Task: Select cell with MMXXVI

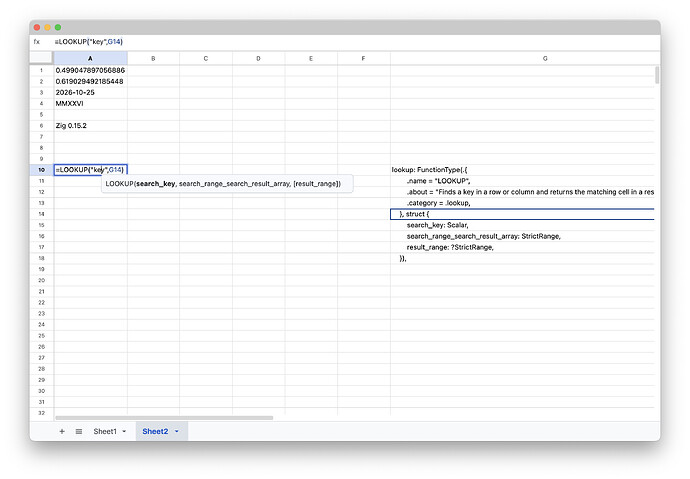Action: coord(90,103)
